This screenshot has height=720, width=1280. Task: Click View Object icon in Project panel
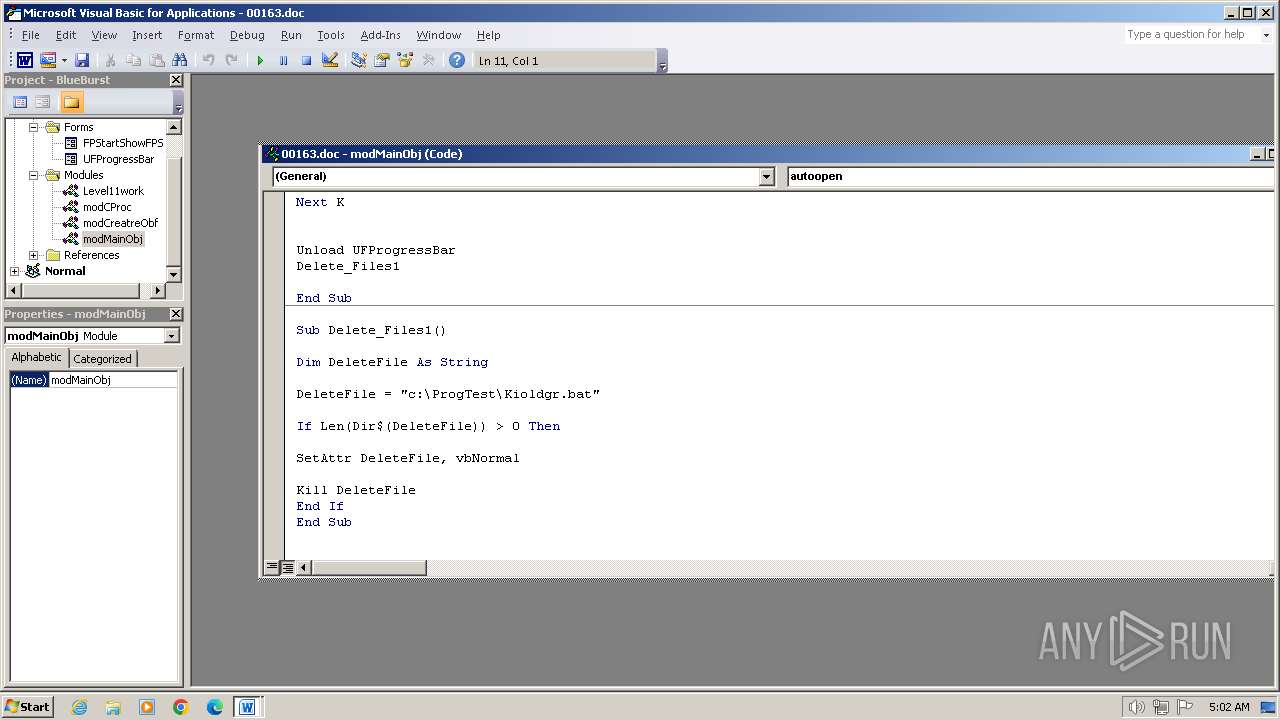click(x=42, y=102)
